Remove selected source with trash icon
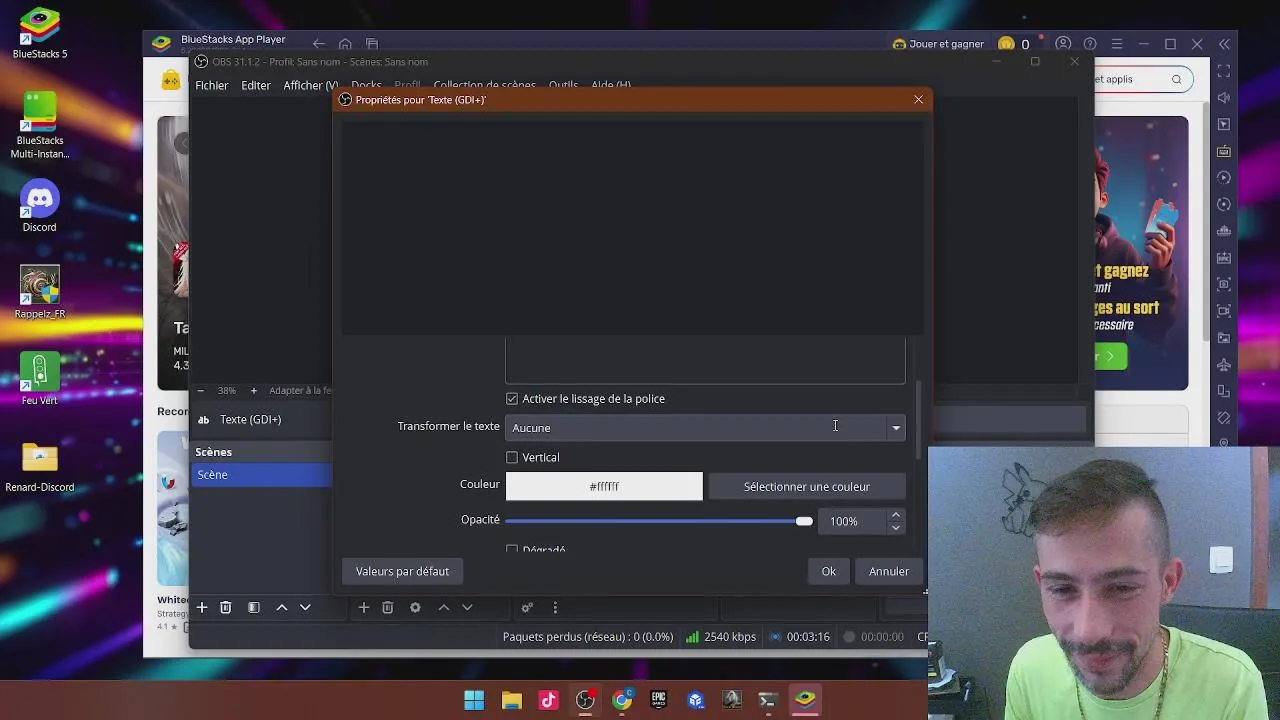1280x720 pixels. pos(388,607)
